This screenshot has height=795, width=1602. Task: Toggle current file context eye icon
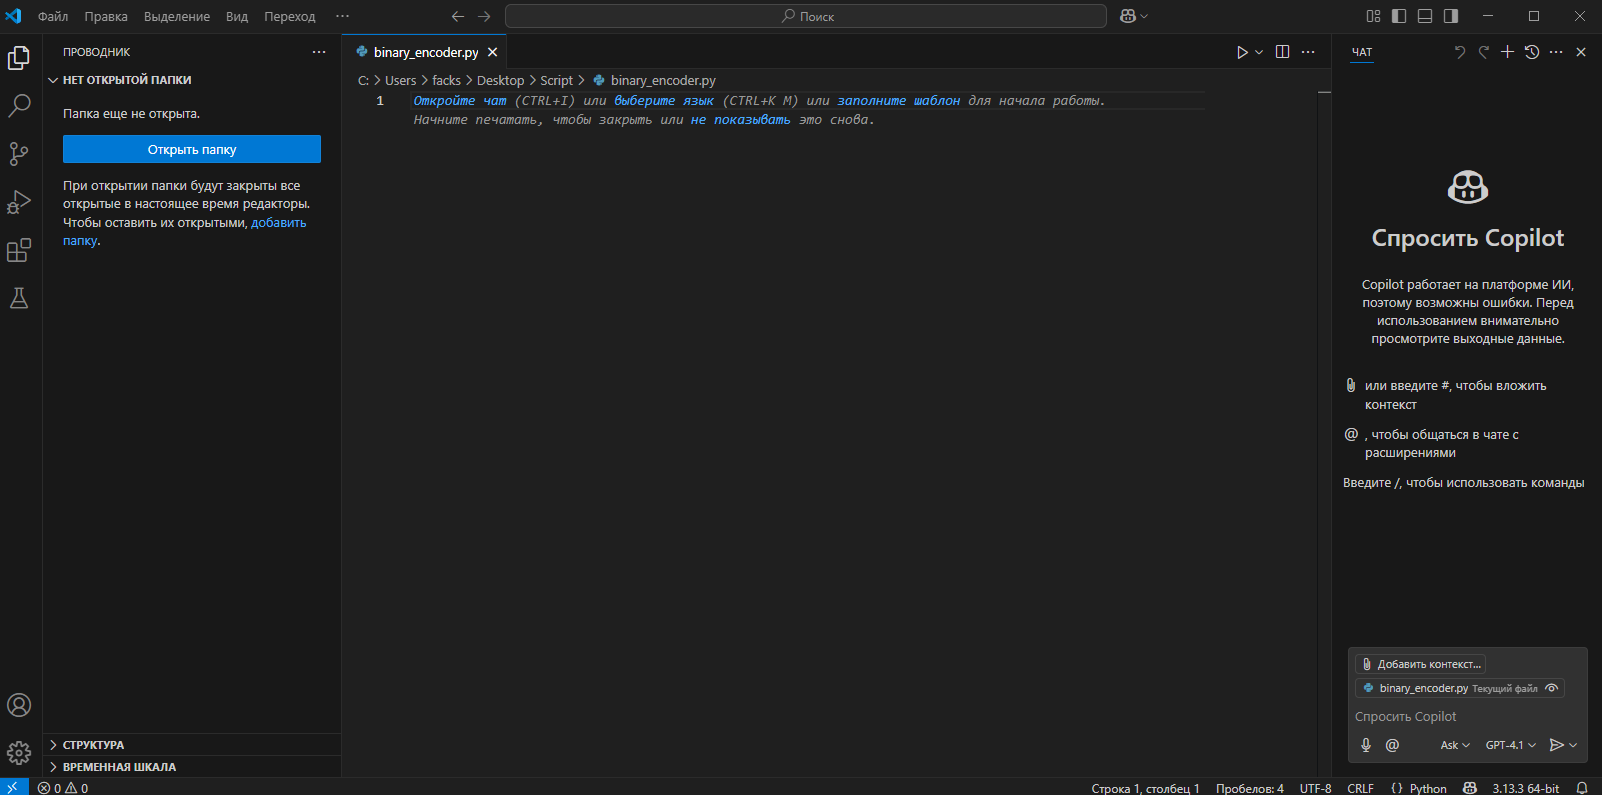(1551, 688)
